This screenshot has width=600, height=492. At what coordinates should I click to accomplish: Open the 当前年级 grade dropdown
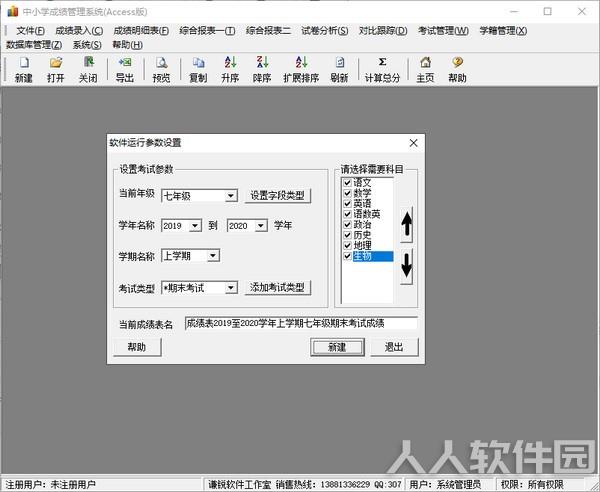(x=230, y=196)
